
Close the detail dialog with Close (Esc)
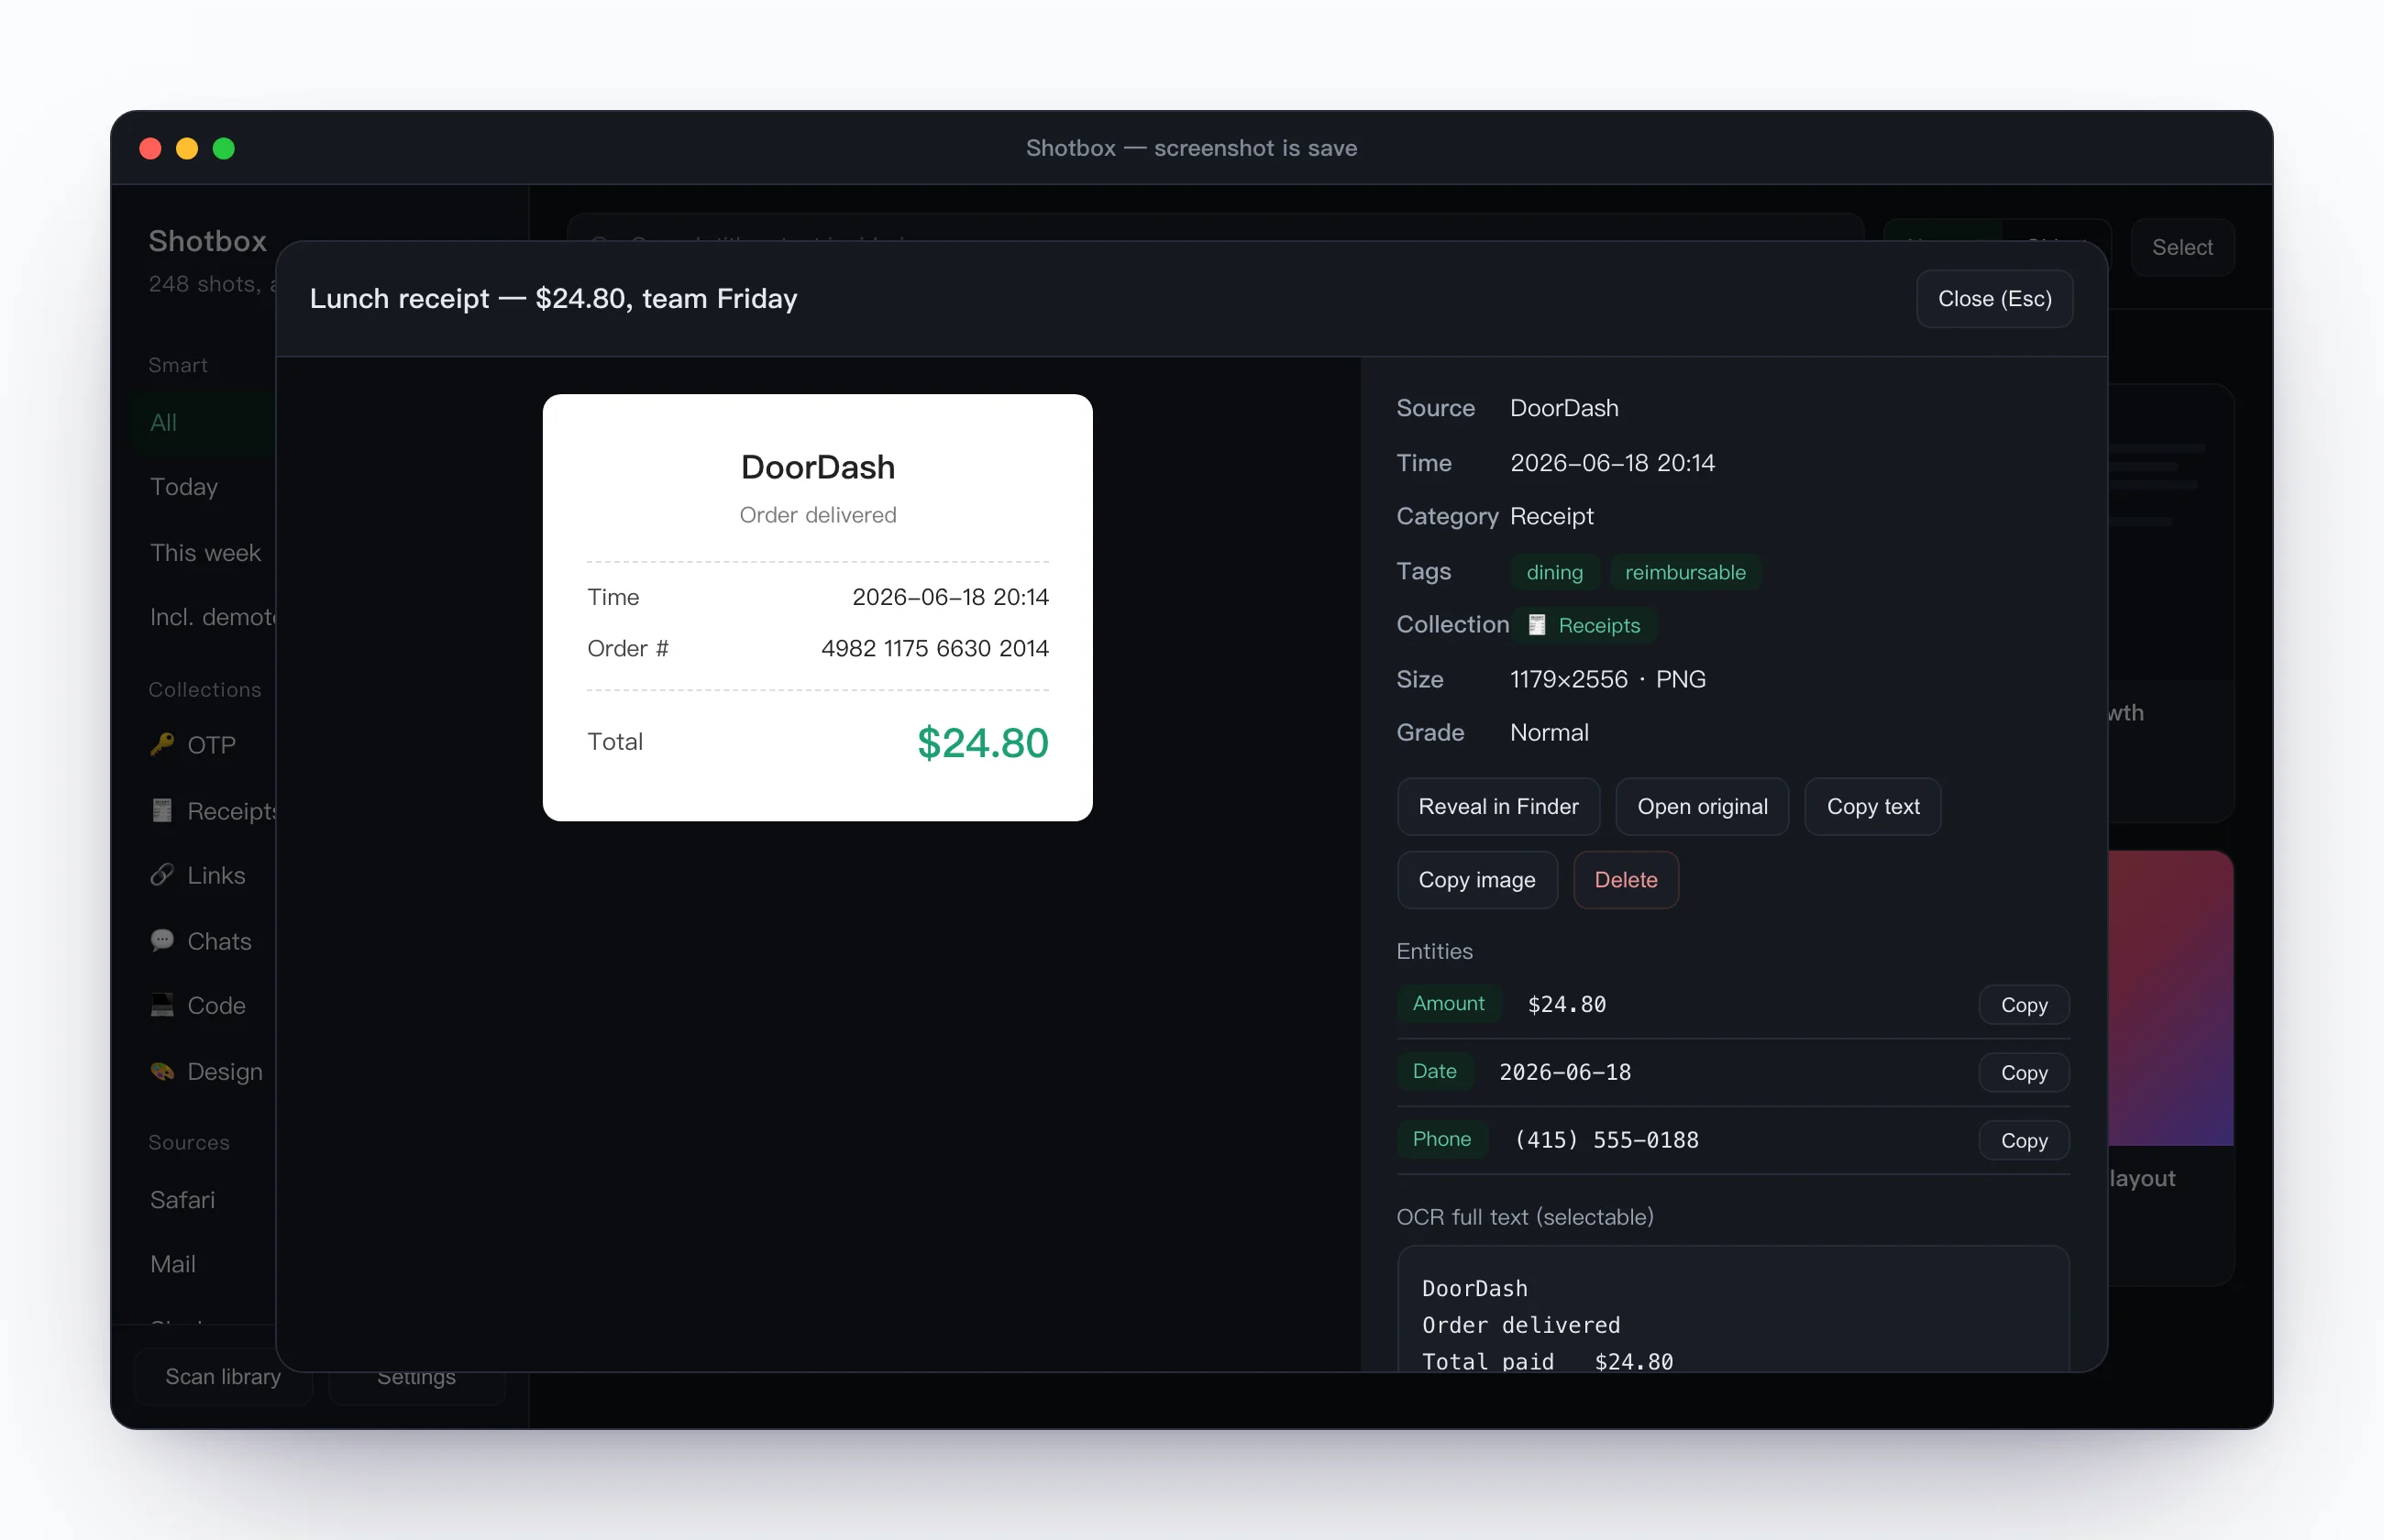coord(1994,299)
